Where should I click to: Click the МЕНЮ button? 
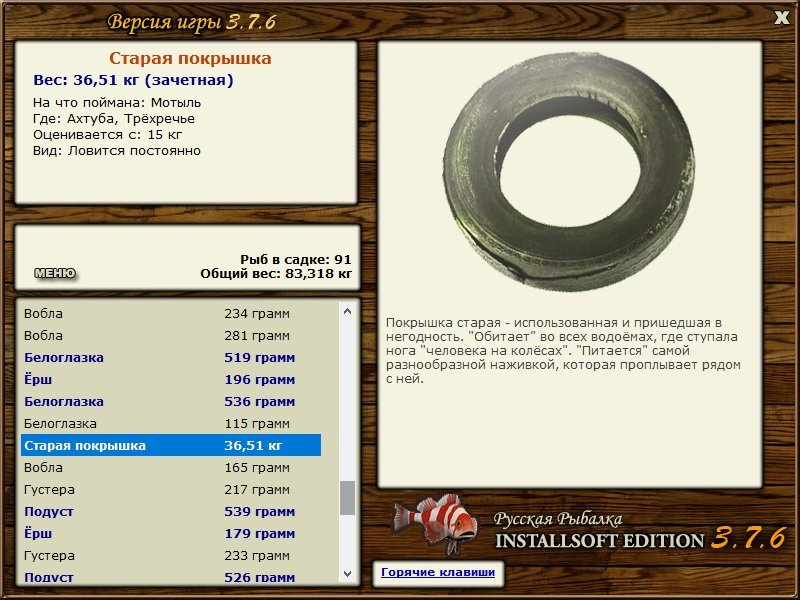click(x=55, y=273)
